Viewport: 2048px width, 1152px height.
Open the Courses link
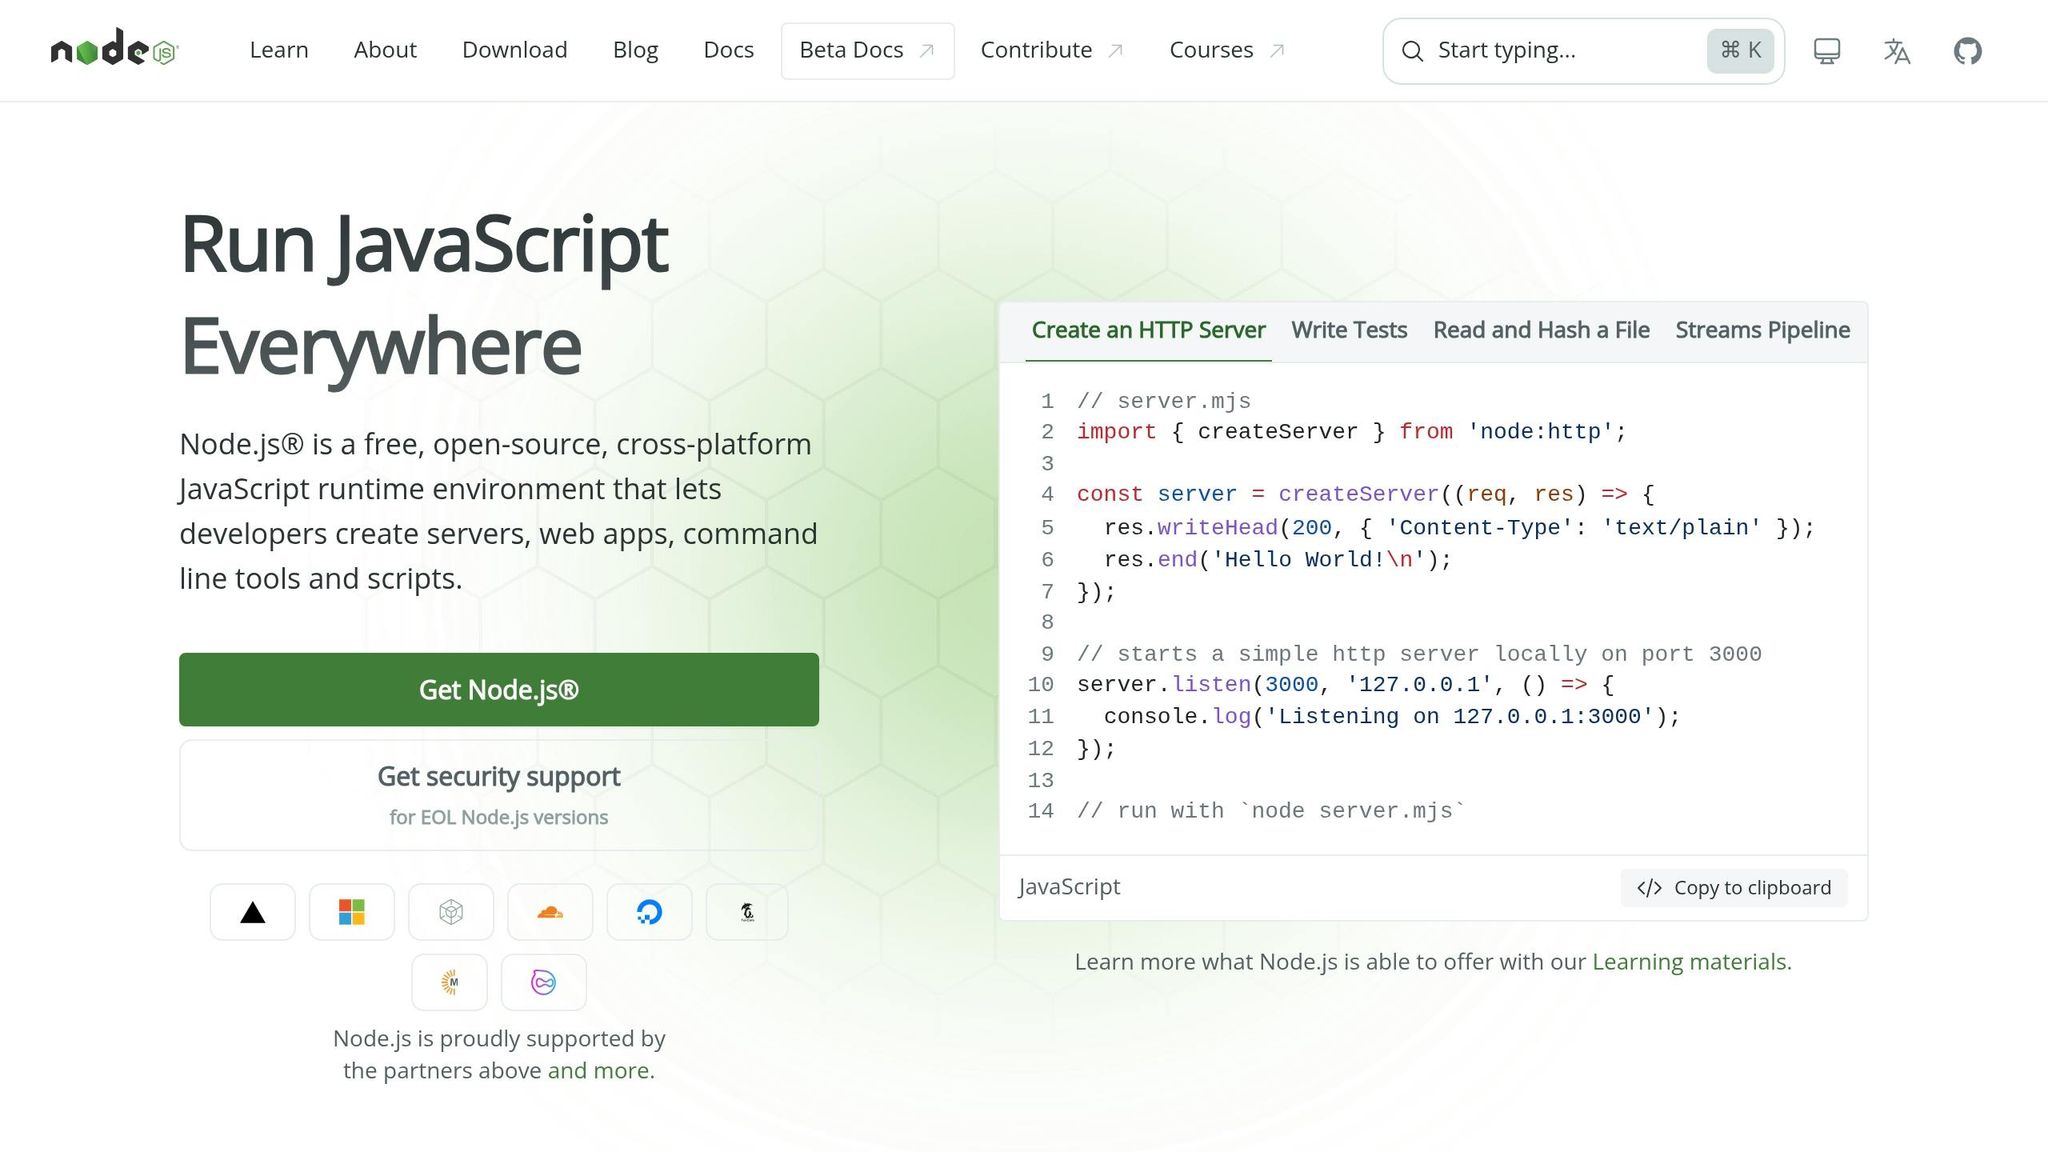click(1227, 50)
